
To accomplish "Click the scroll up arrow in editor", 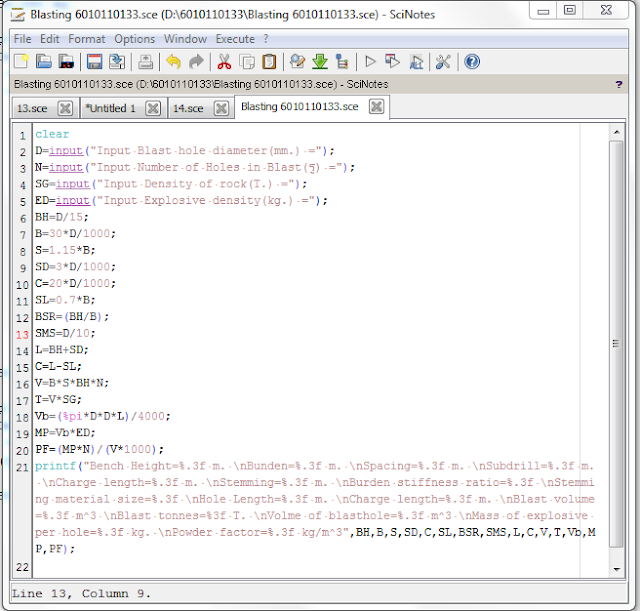I will click(616, 132).
